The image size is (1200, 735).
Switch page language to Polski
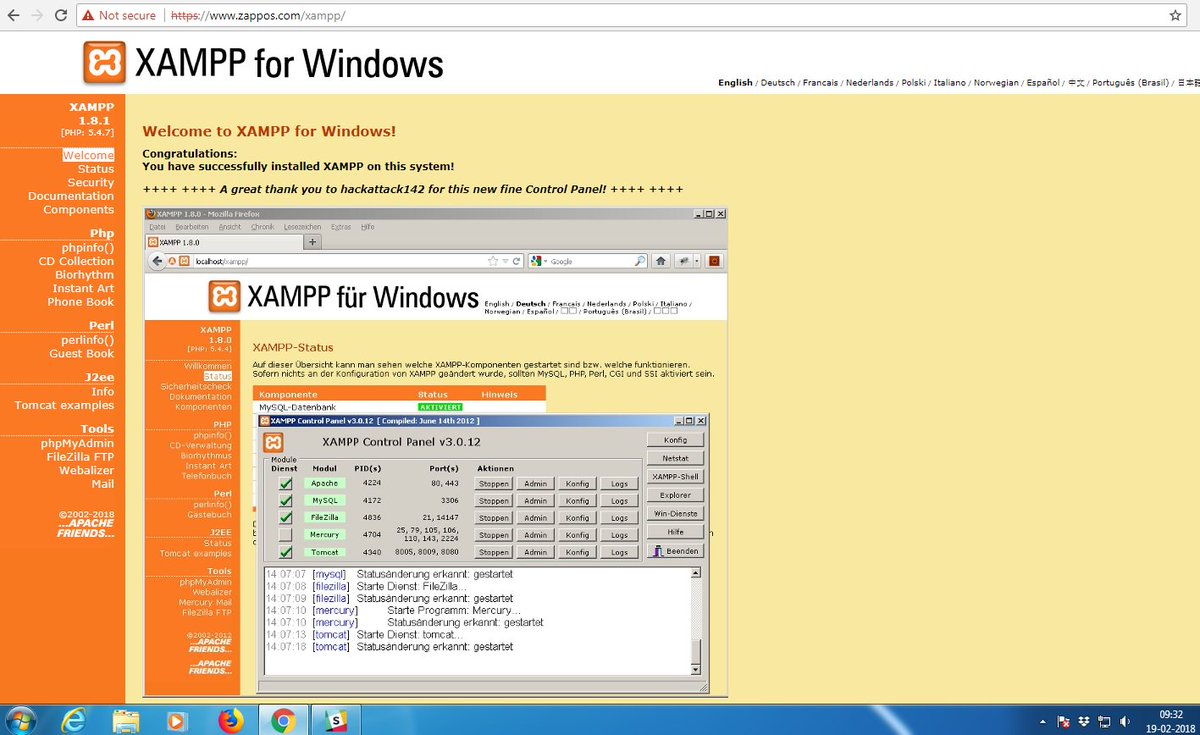pos(913,83)
